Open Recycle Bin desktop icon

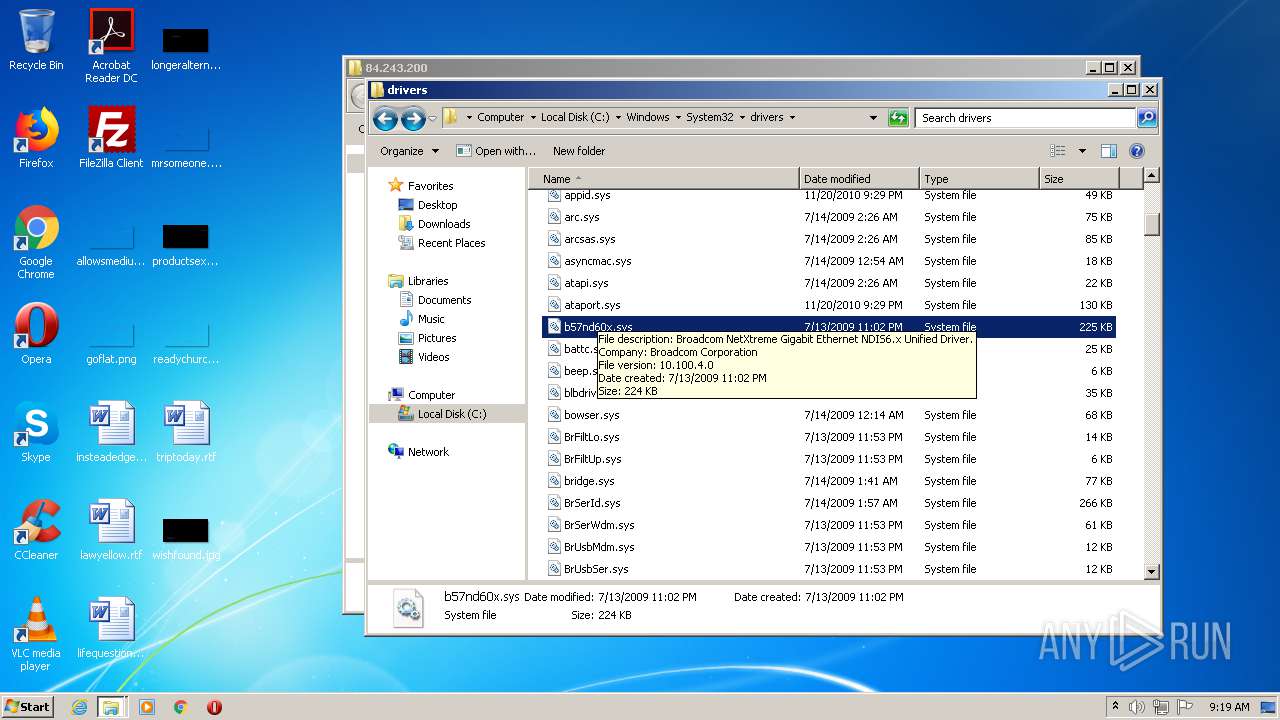coord(36,40)
